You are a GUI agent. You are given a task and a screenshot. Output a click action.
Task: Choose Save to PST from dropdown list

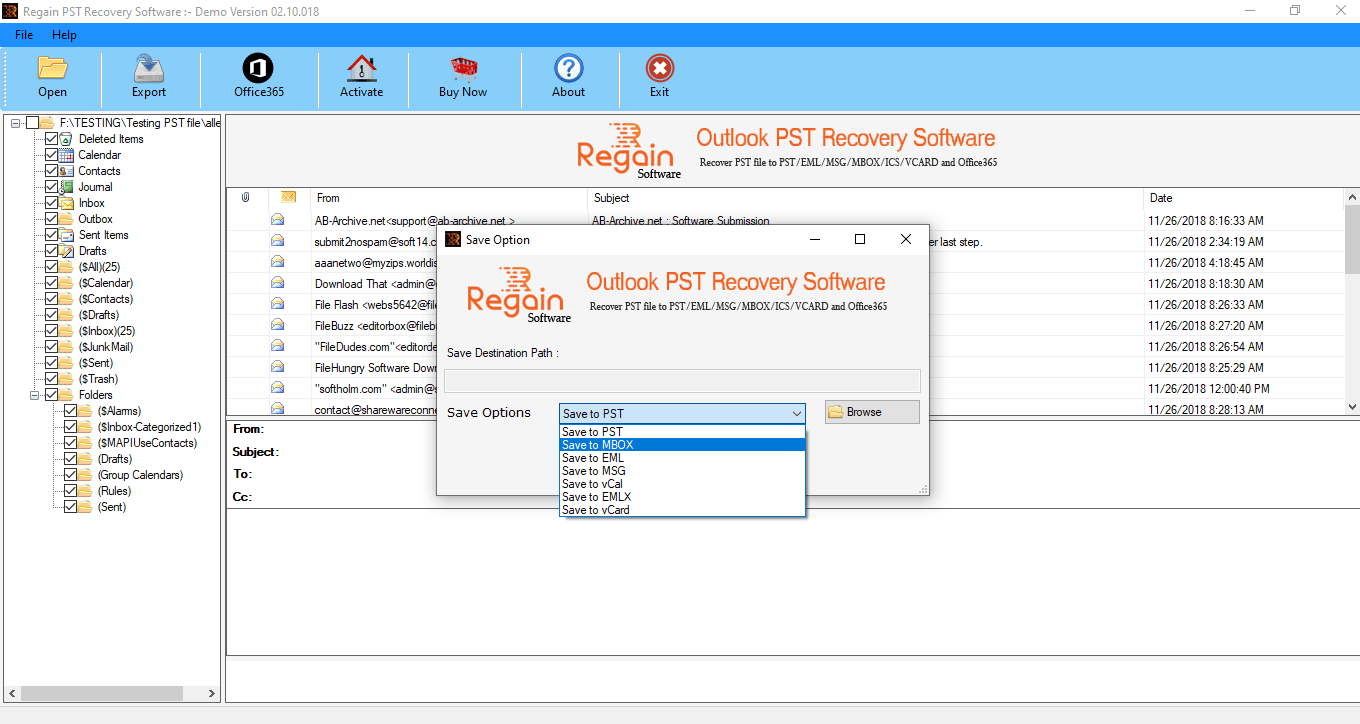682,432
